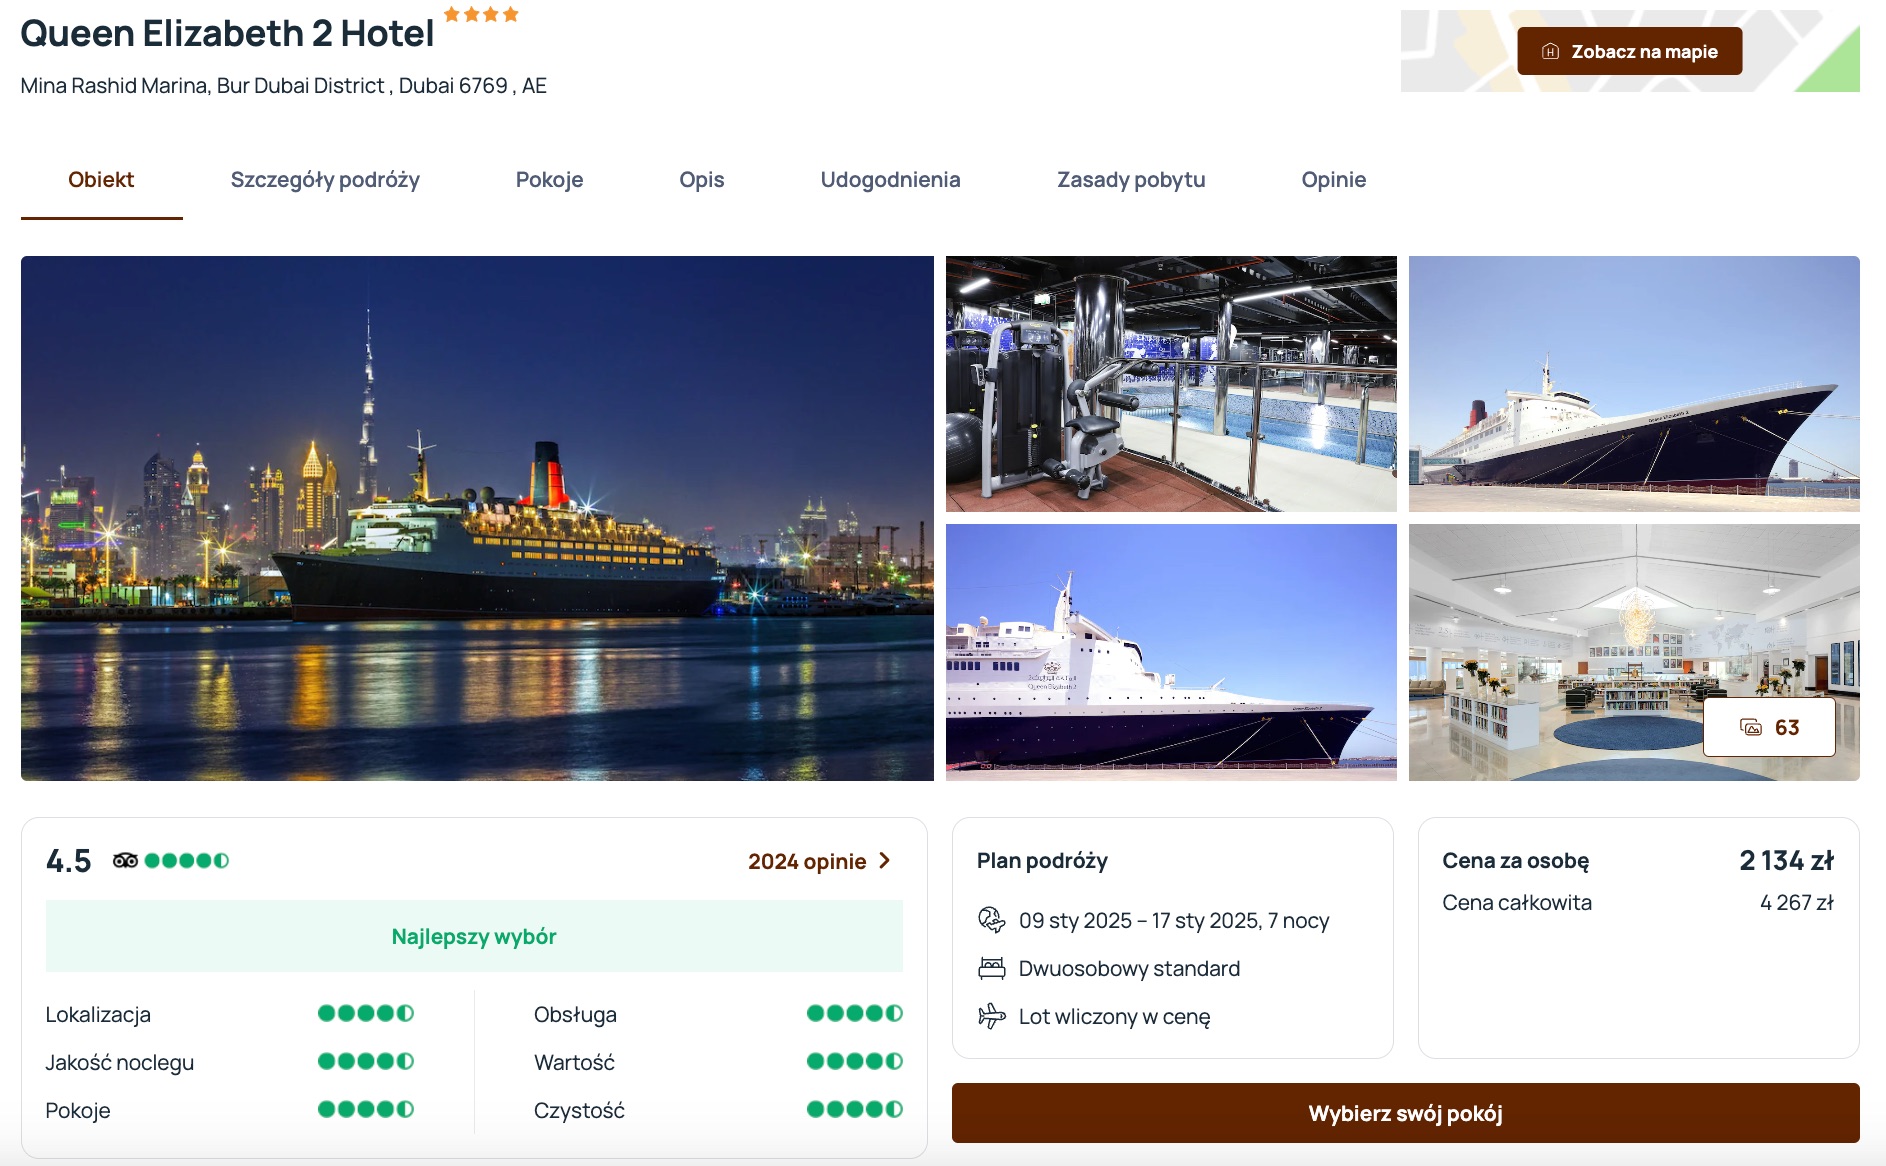Click the Wartość rating bubbles

(855, 1061)
